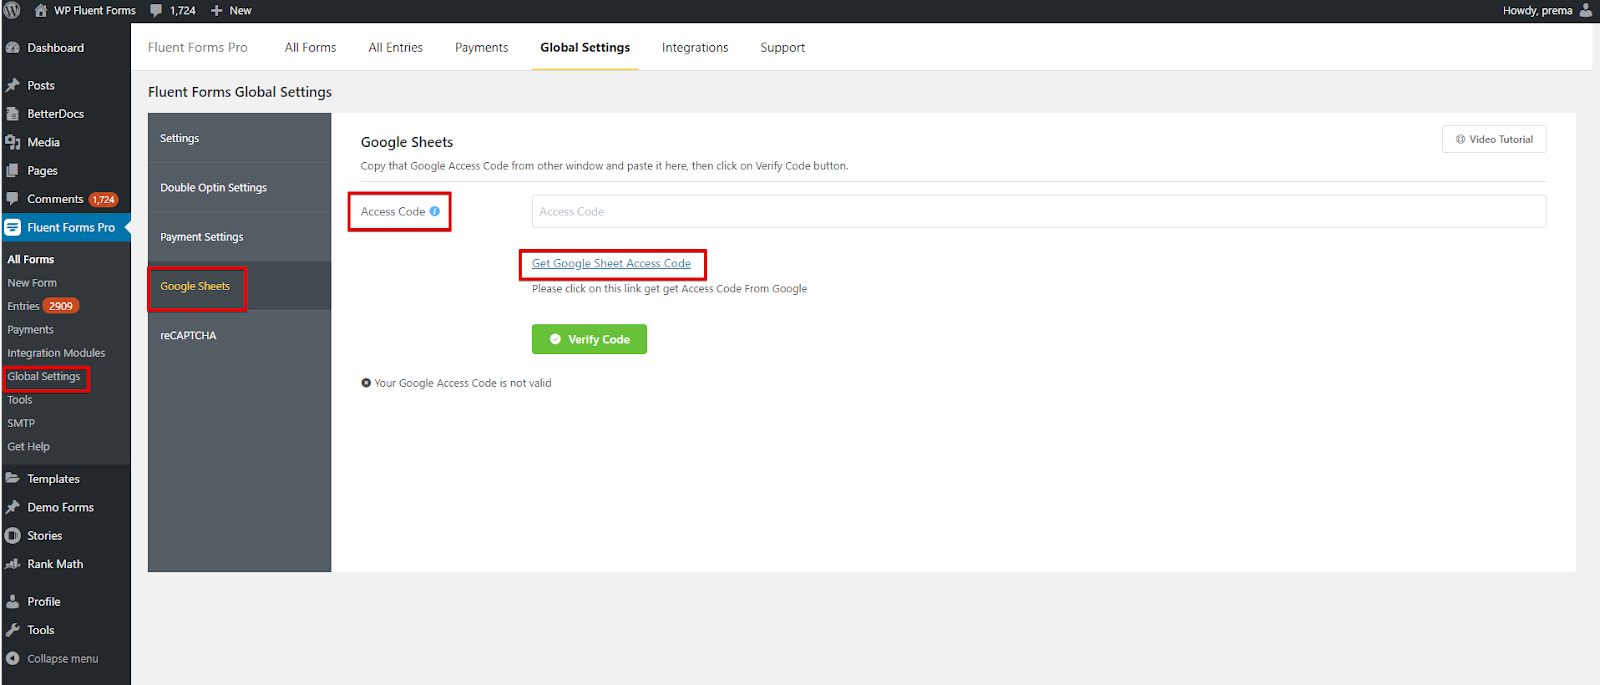Click the Collapse menu arrow icon

pyautogui.click(x=13, y=658)
